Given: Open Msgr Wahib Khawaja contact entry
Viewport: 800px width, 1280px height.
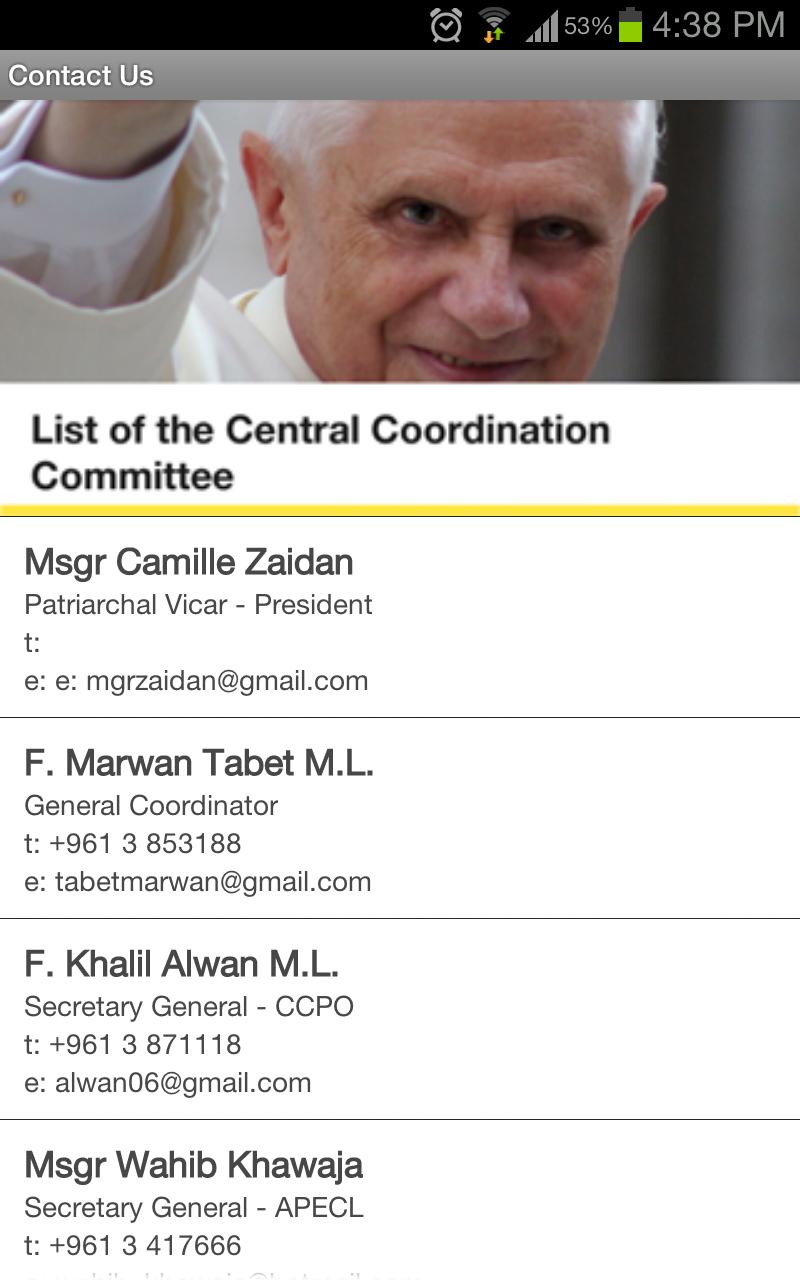Looking at the screenshot, I should click(193, 1165).
